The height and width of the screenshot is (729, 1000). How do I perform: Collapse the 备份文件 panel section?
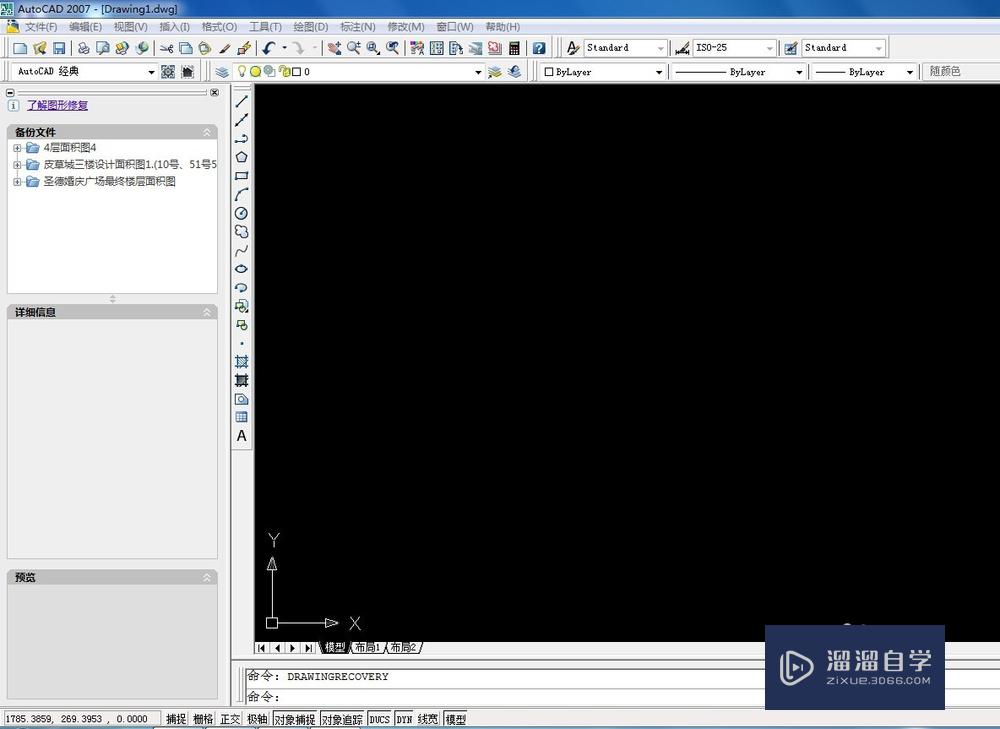click(207, 132)
